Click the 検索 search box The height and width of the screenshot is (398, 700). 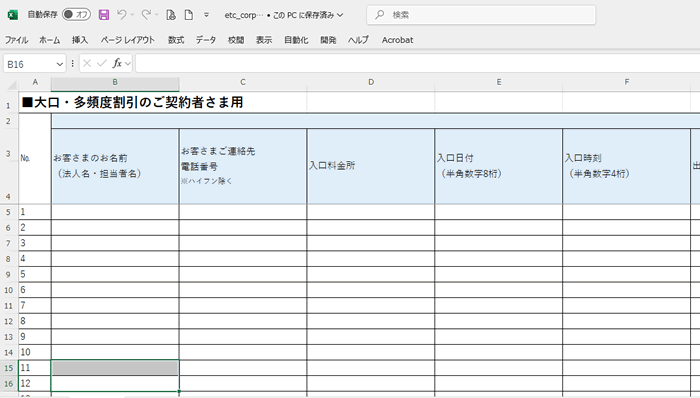click(481, 15)
